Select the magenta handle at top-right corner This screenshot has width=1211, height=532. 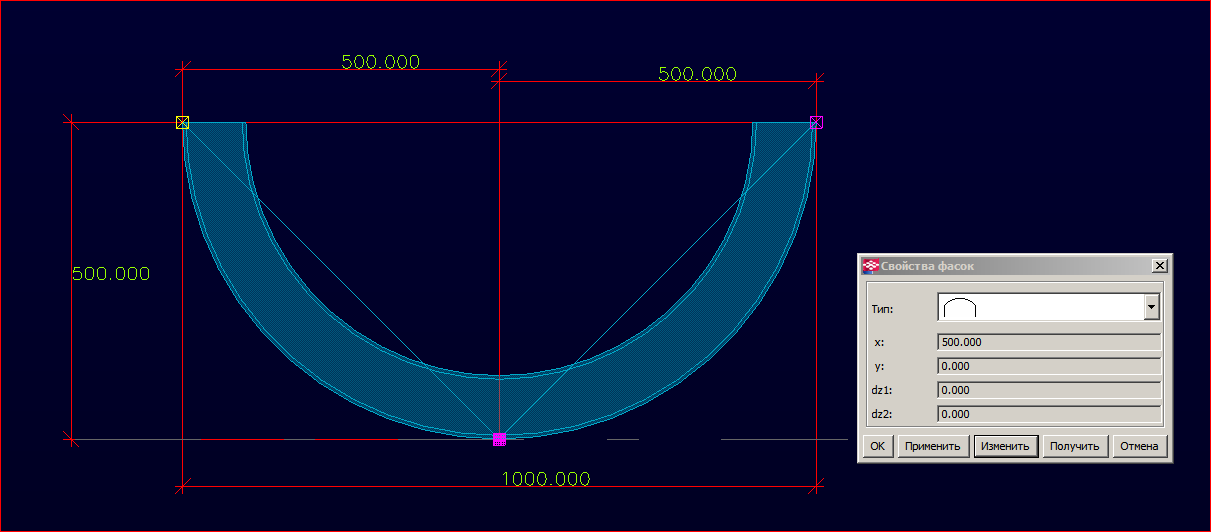click(x=816, y=122)
